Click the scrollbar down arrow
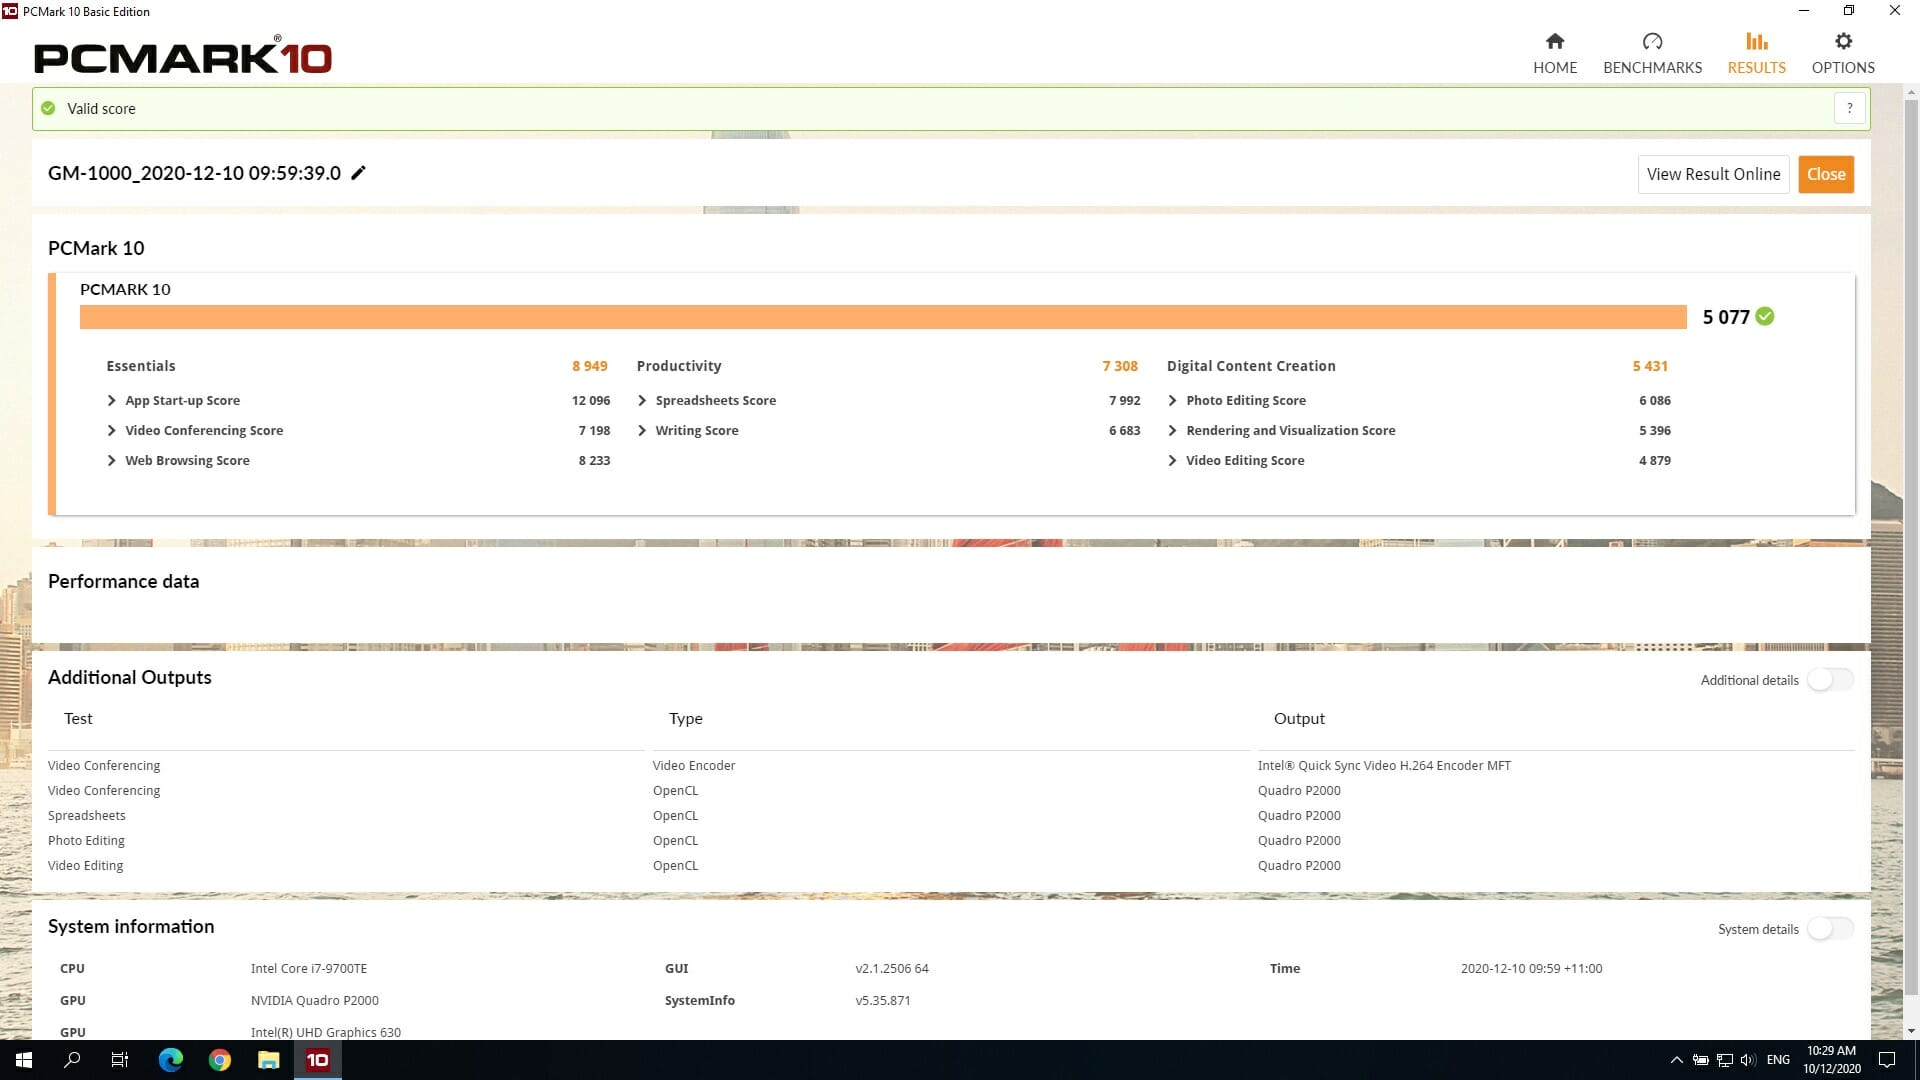 tap(1911, 1031)
